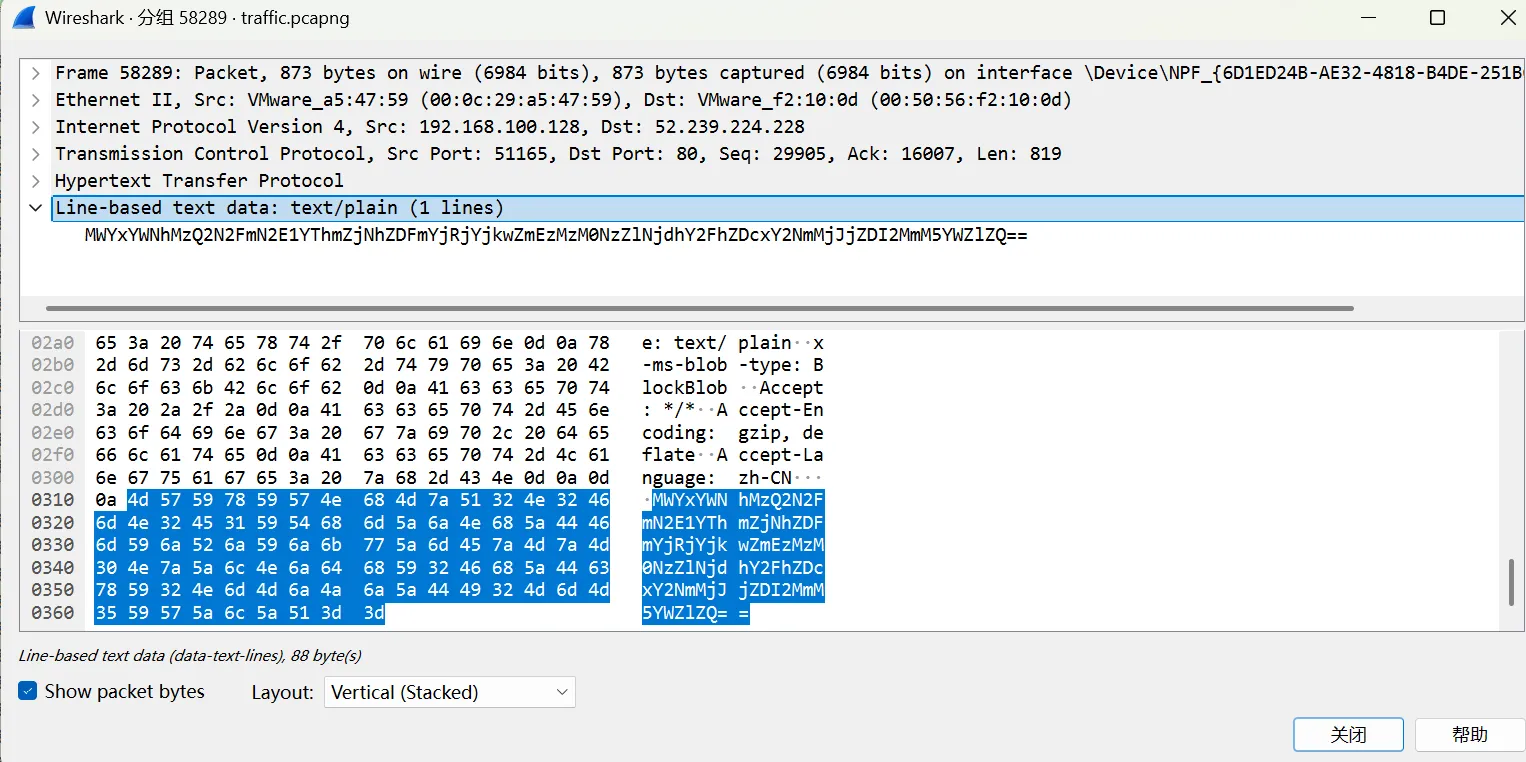Select the Line-based text data row label
This screenshot has height=762, width=1526.
click(x=279, y=208)
